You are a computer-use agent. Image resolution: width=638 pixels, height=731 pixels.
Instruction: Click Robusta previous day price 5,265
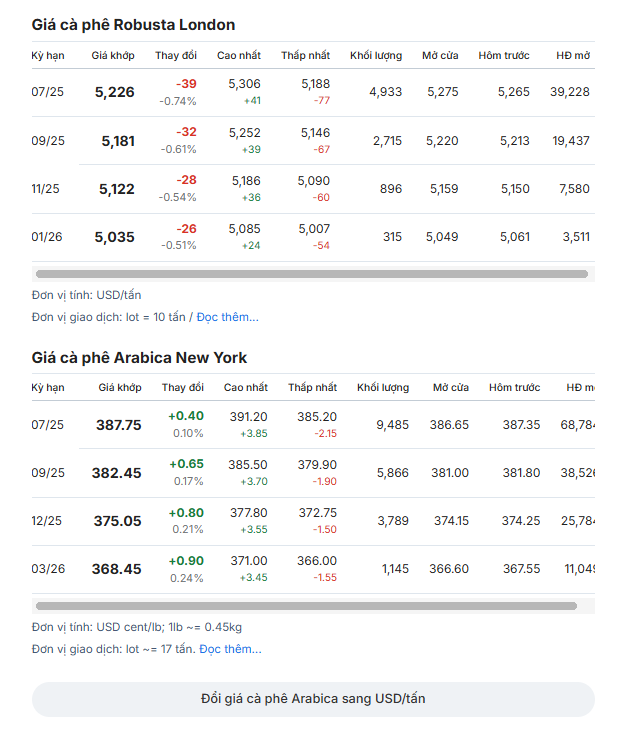tap(514, 92)
